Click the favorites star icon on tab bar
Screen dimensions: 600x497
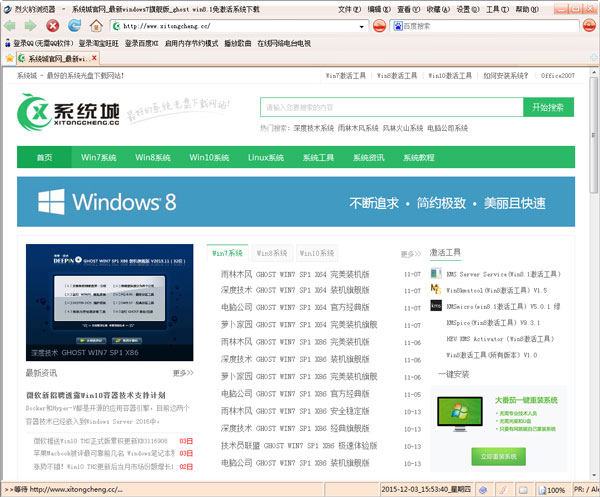tap(10, 58)
